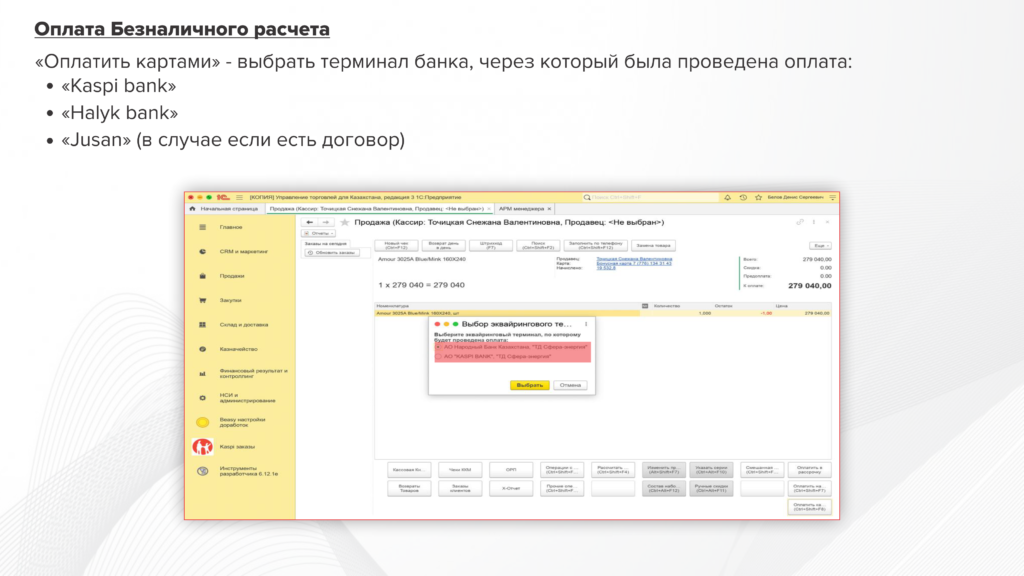Open the history clock icon

pyautogui.click(x=743, y=197)
